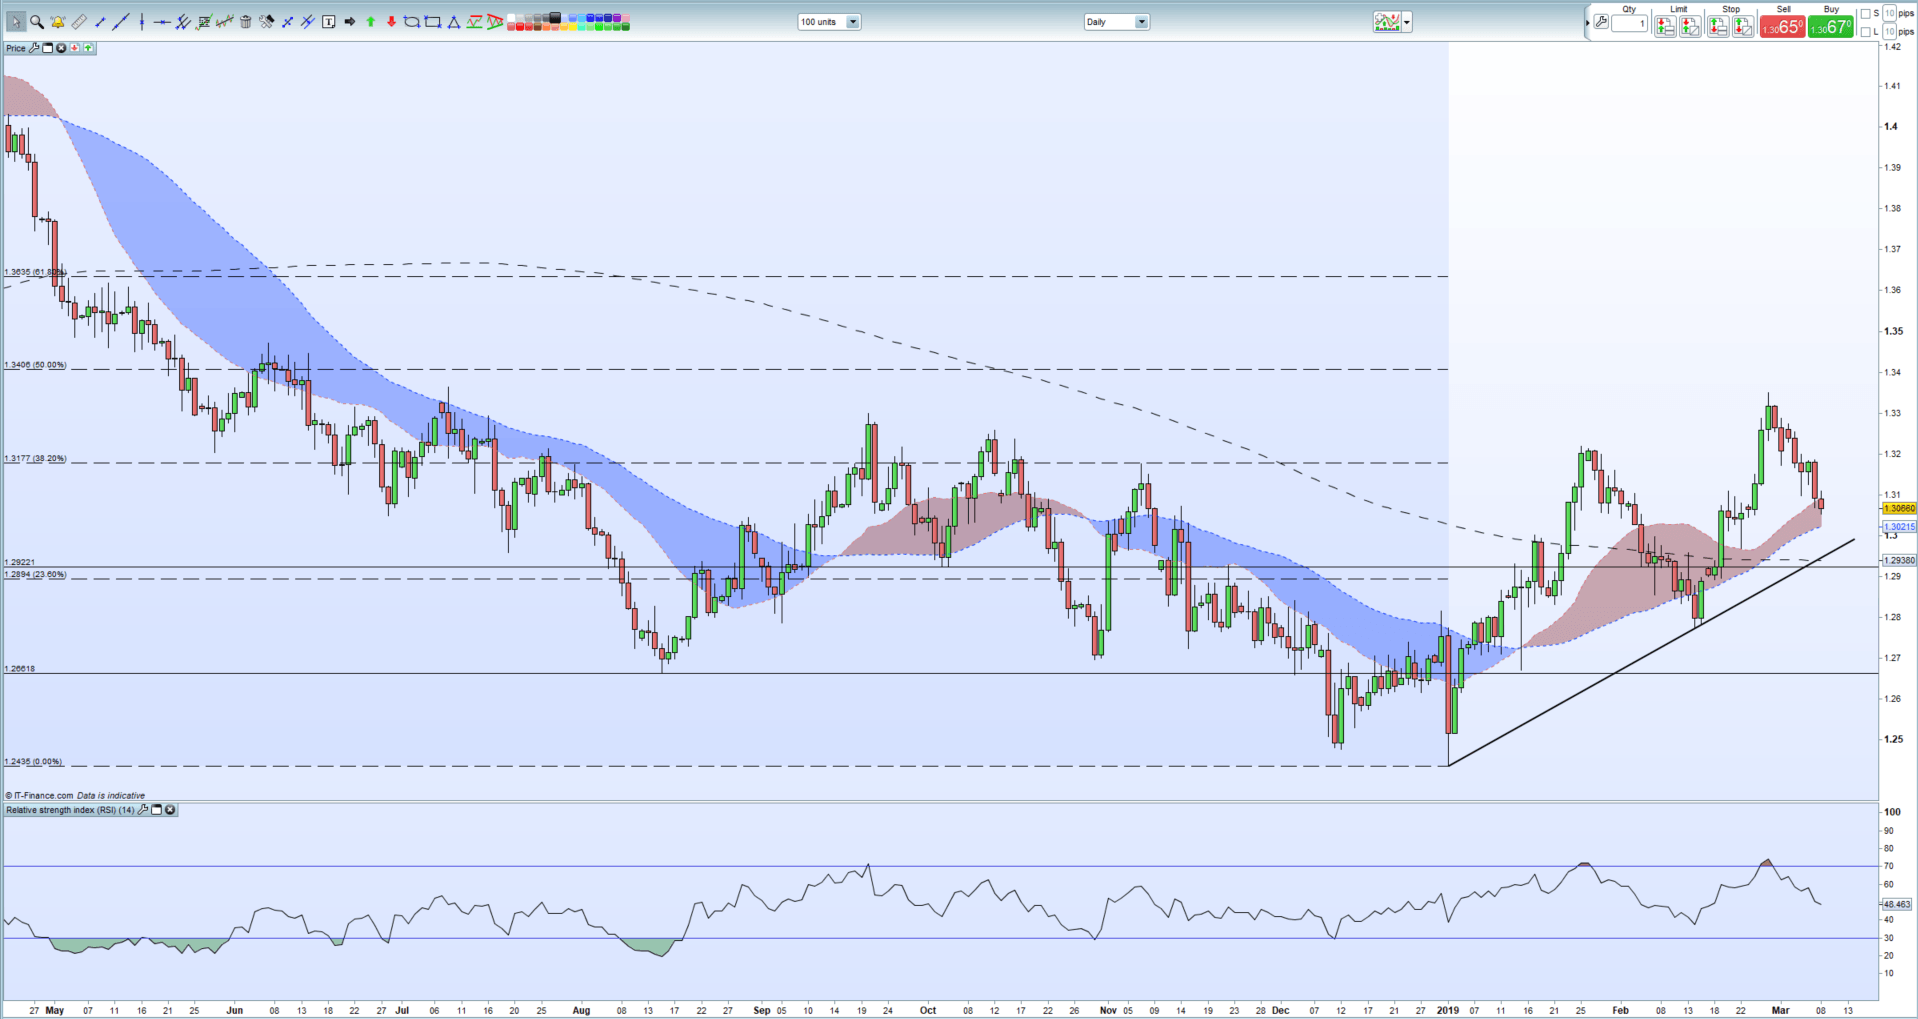Image resolution: width=1918 pixels, height=1019 pixels.
Task: Move Price panel down with red arrow
Action: (75, 48)
